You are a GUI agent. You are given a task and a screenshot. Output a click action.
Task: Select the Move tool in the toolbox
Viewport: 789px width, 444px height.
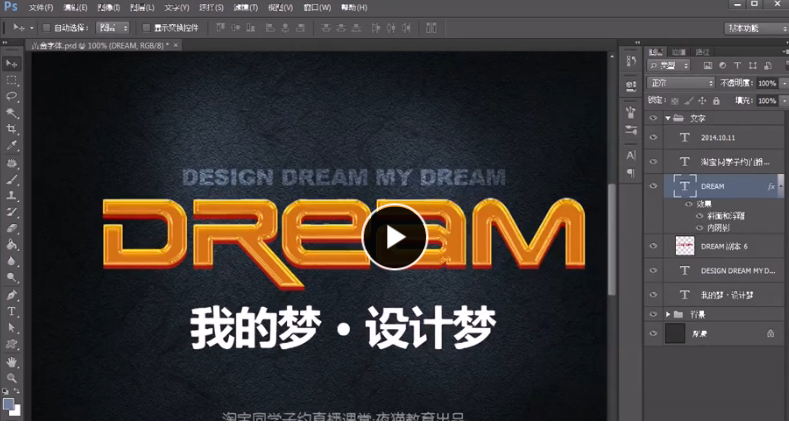point(11,64)
